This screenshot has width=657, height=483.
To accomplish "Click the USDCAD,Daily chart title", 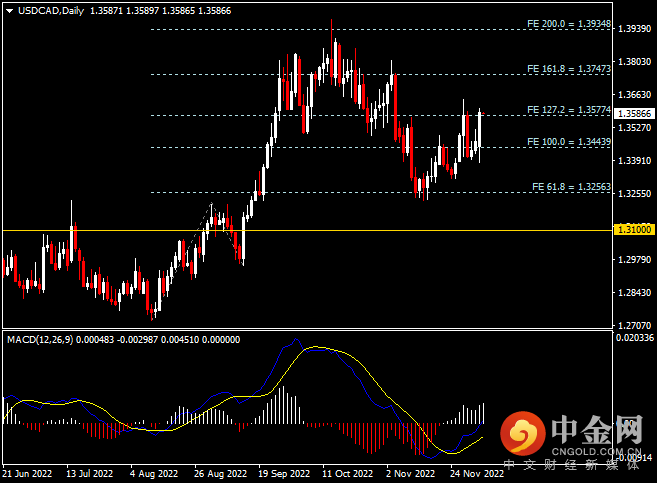I will tap(44, 11).
